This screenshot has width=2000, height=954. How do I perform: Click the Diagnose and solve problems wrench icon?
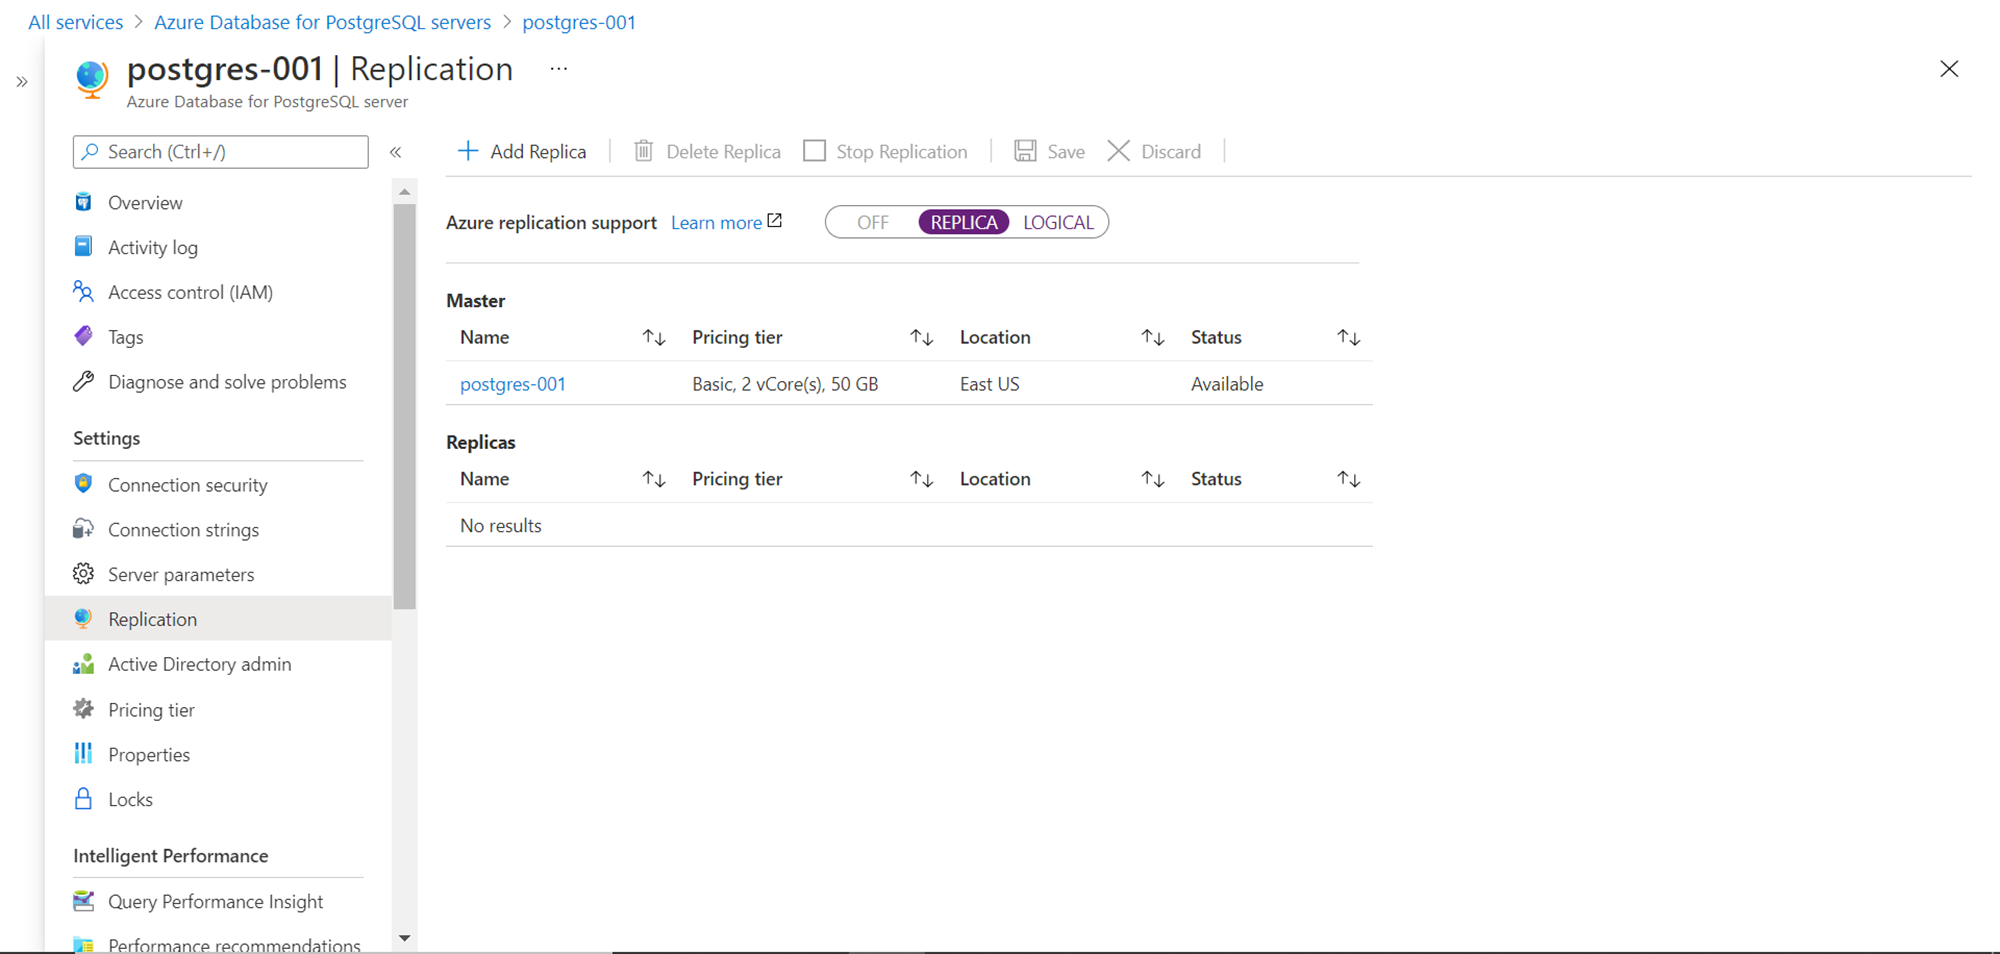84,381
